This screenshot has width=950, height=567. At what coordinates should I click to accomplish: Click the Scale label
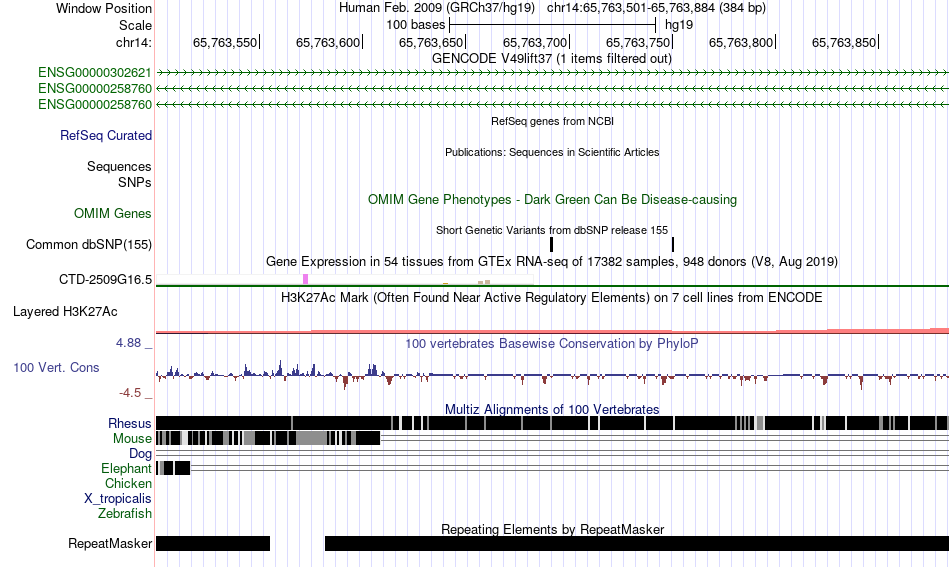pos(135,25)
